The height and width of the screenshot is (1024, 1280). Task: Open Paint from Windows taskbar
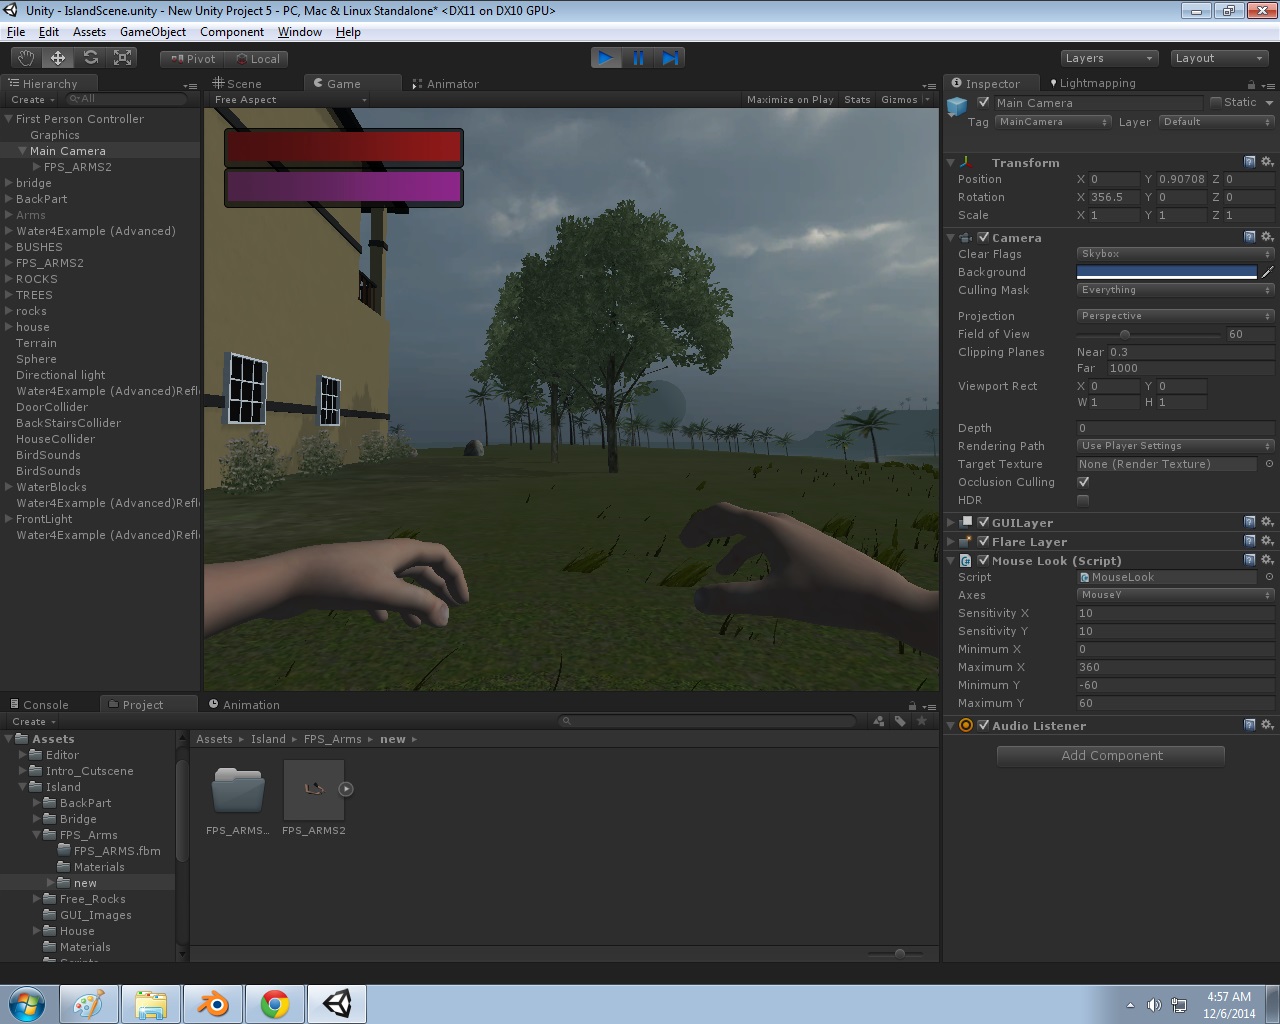pos(88,1004)
